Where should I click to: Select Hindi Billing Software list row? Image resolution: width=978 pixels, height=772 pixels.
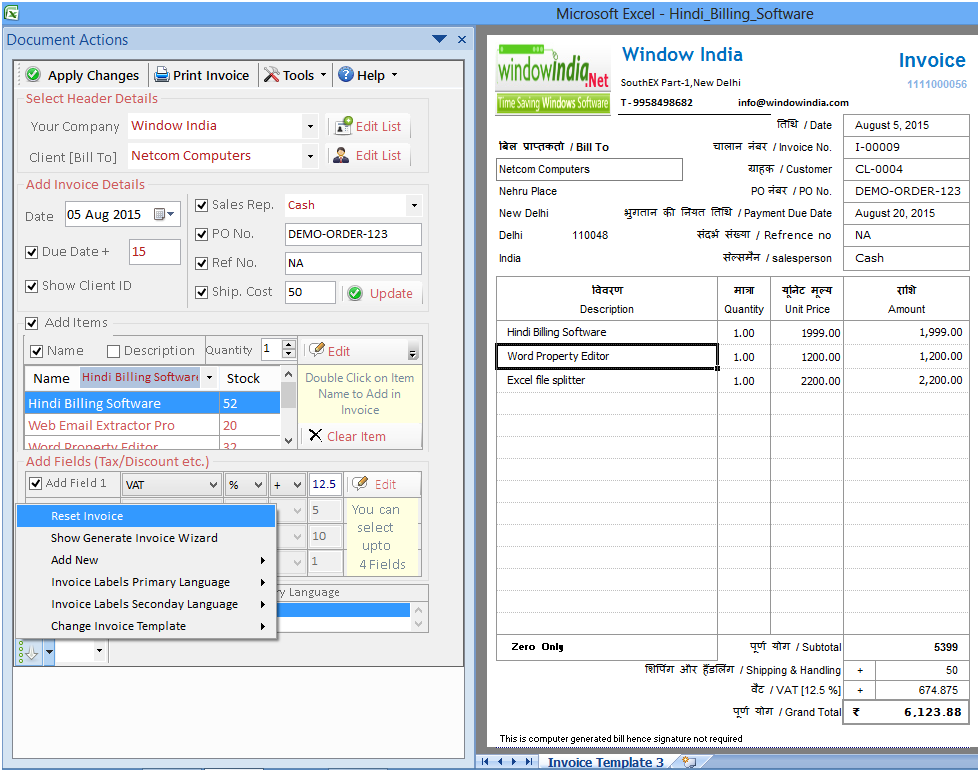(152, 403)
